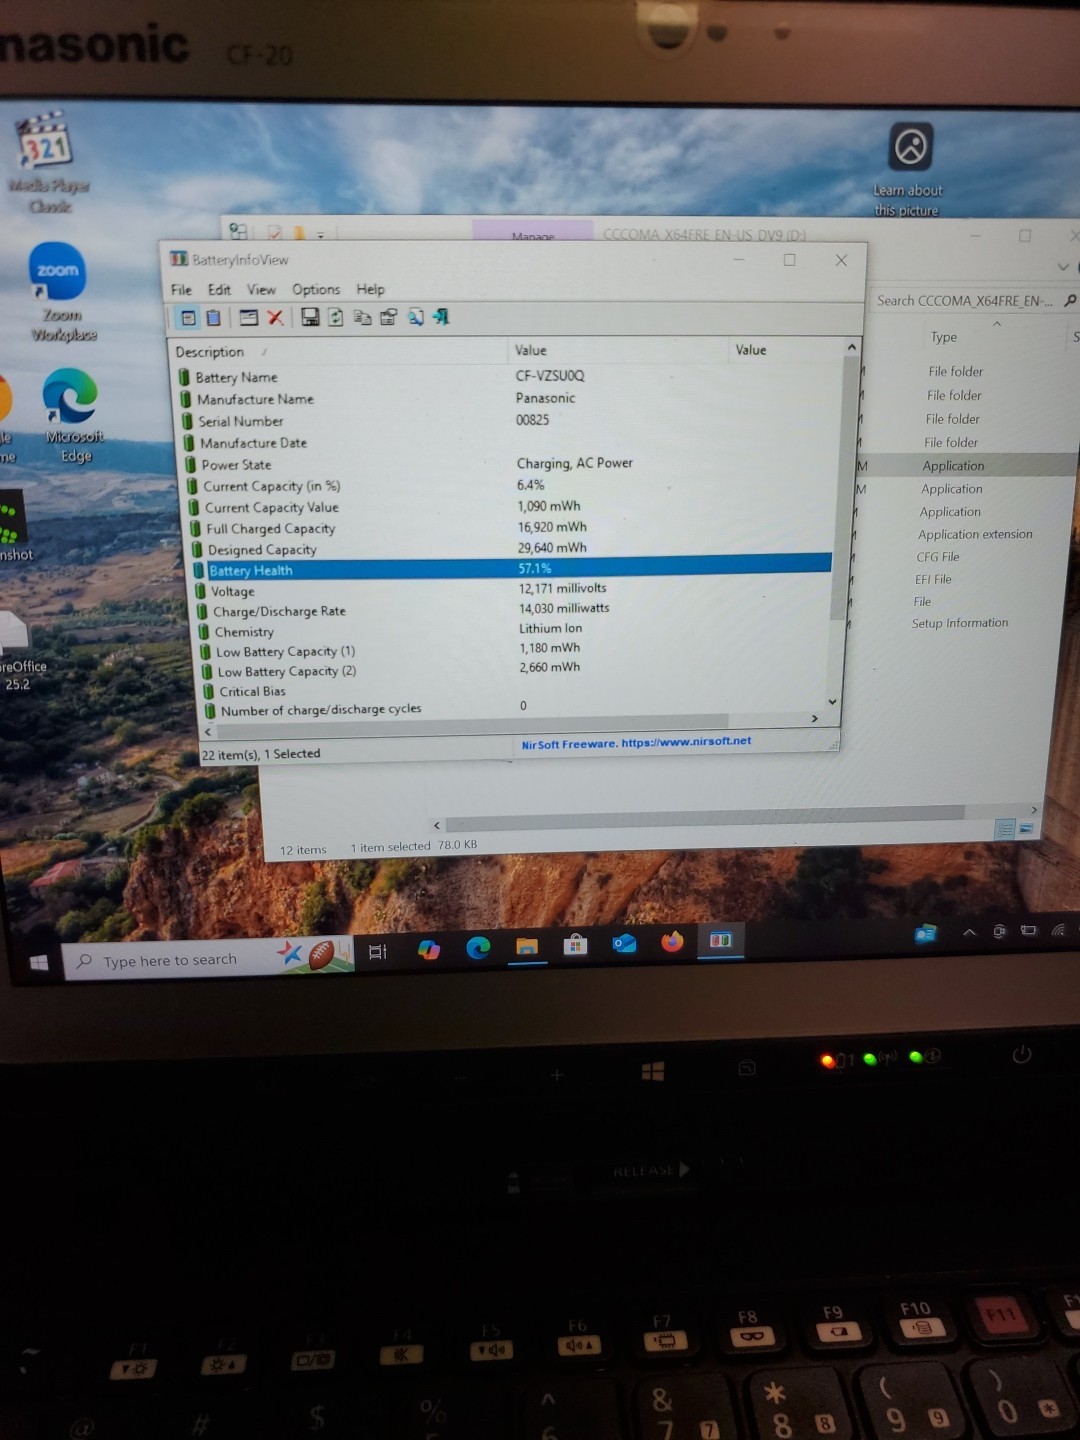Viewport: 1080px width, 1440px height.
Task: Open the Zoom Workplace desktop icon
Action: click(60, 290)
